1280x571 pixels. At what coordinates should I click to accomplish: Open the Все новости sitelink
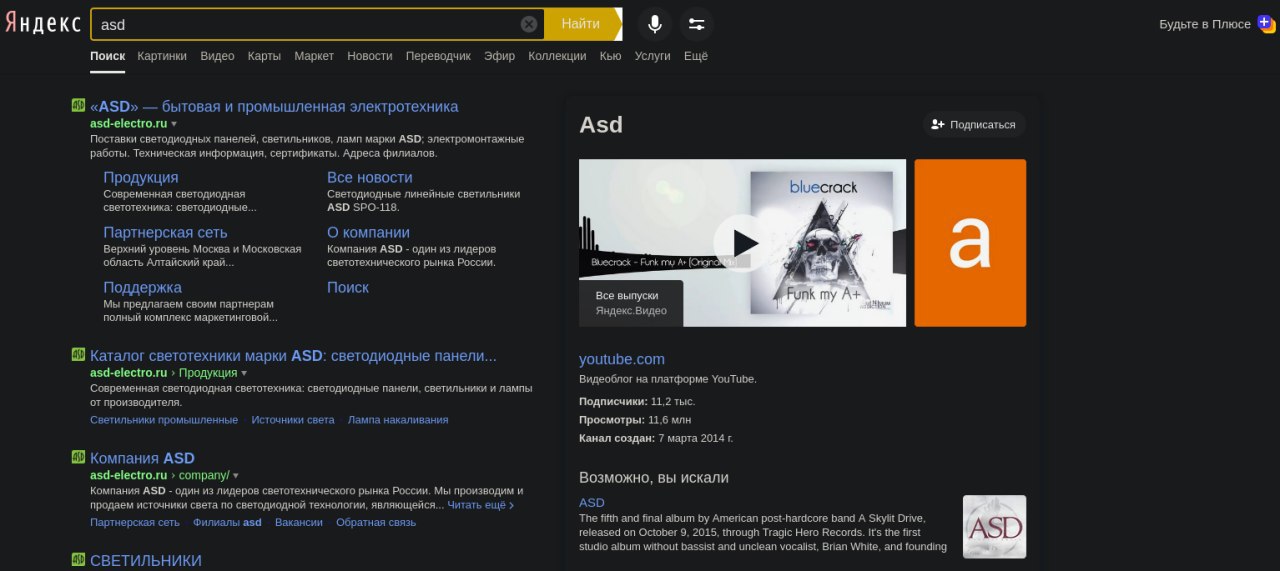tap(370, 177)
